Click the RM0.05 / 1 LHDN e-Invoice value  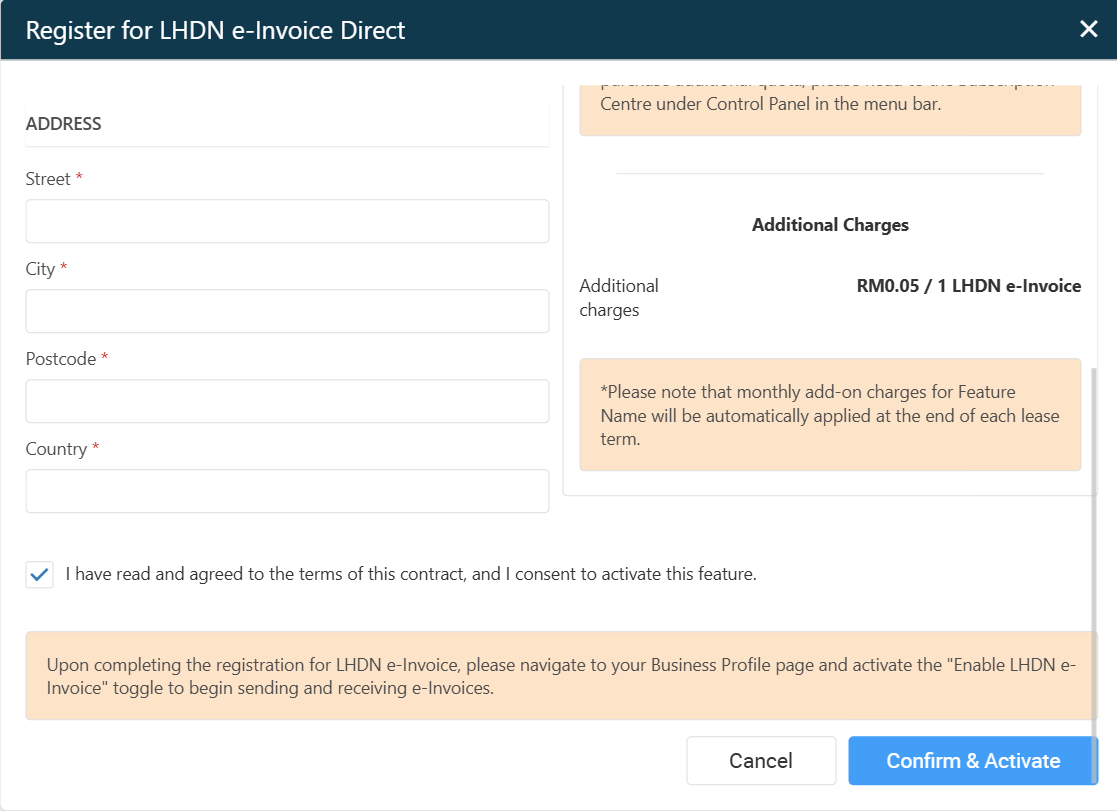[969, 286]
